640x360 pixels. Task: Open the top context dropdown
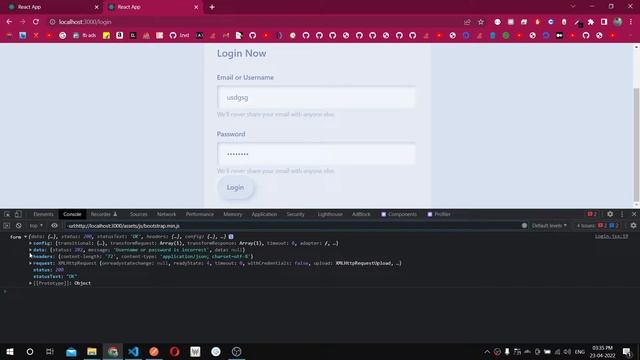[x=36, y=226]
